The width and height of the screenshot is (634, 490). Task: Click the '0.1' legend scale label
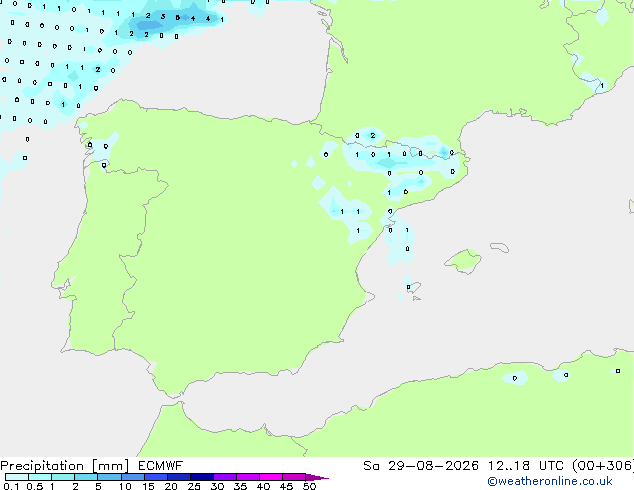coord(11,486)
